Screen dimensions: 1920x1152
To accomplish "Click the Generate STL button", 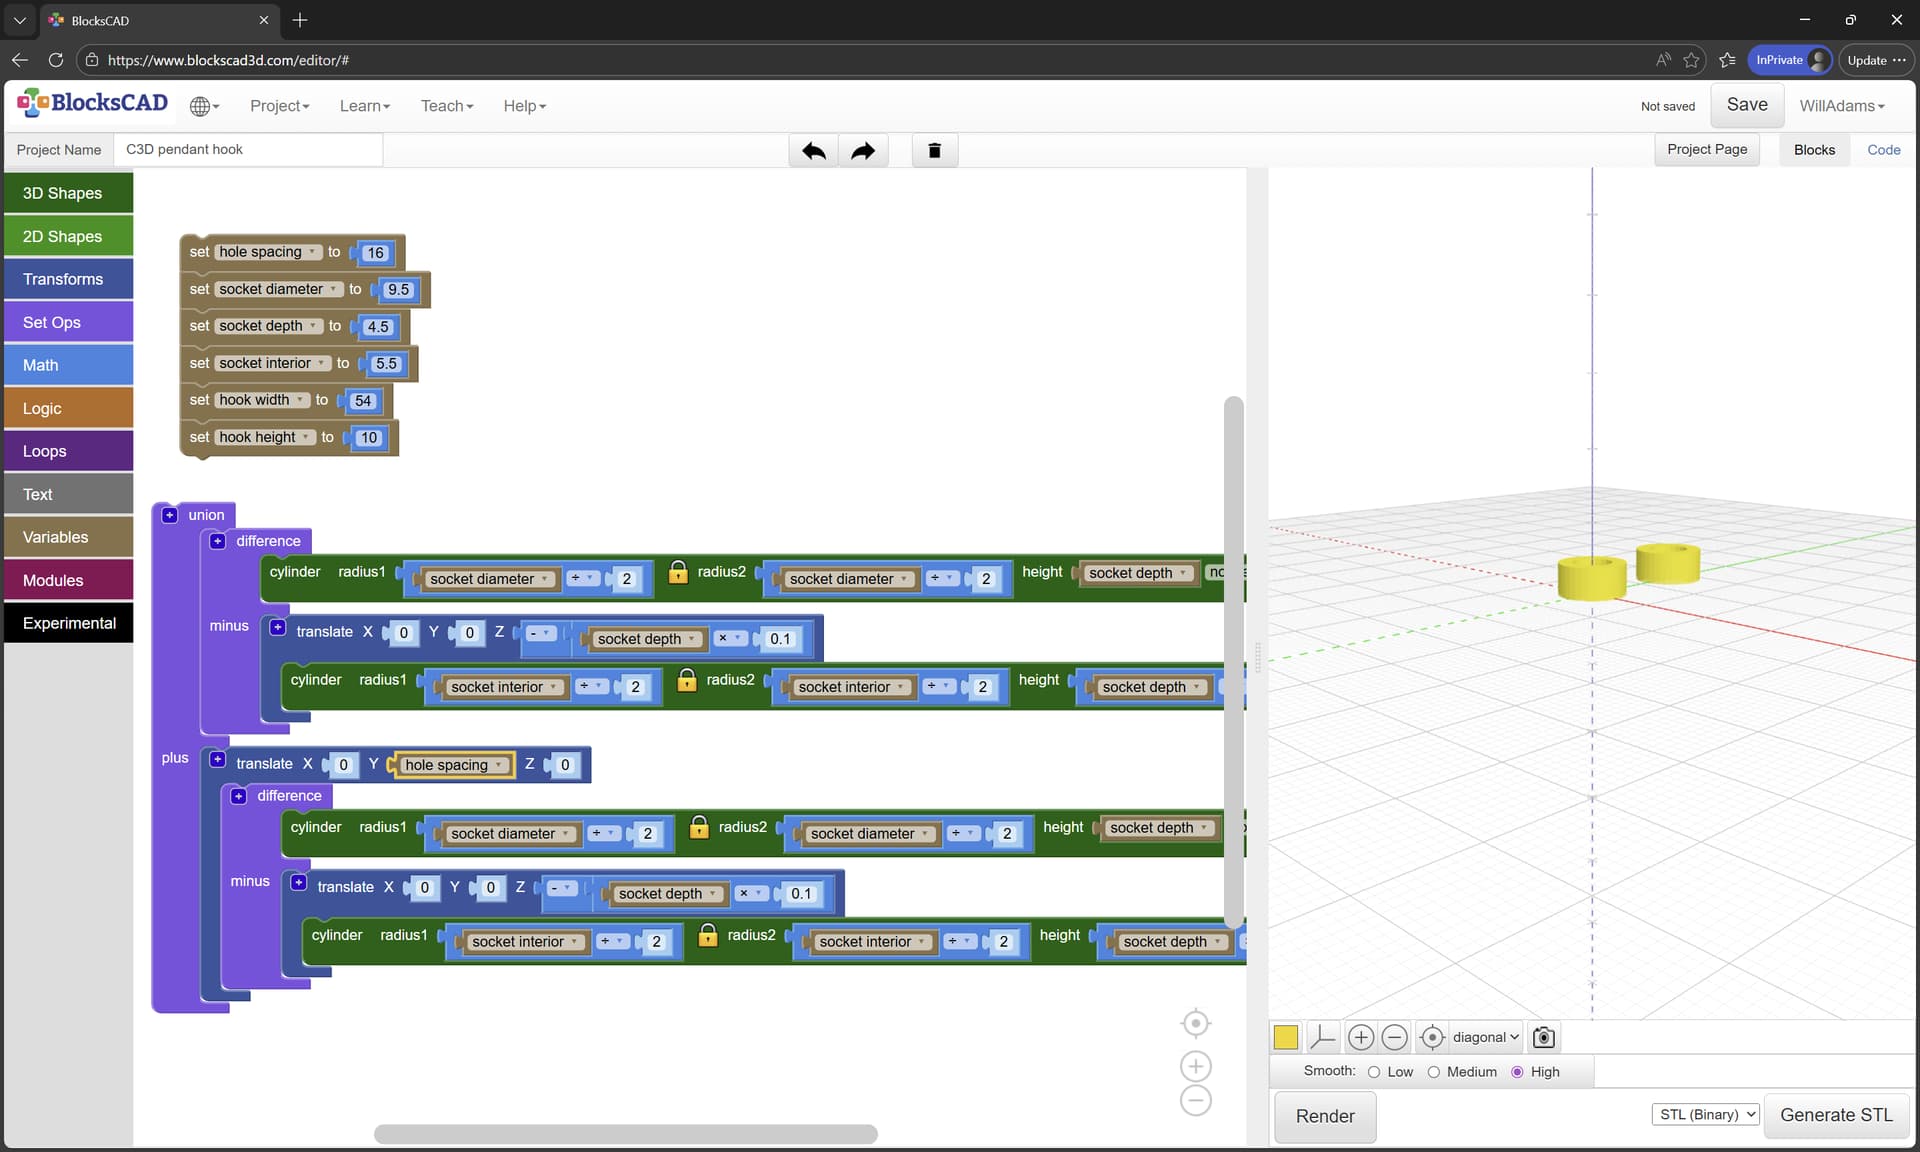I will click(x=1836, y=1115).
